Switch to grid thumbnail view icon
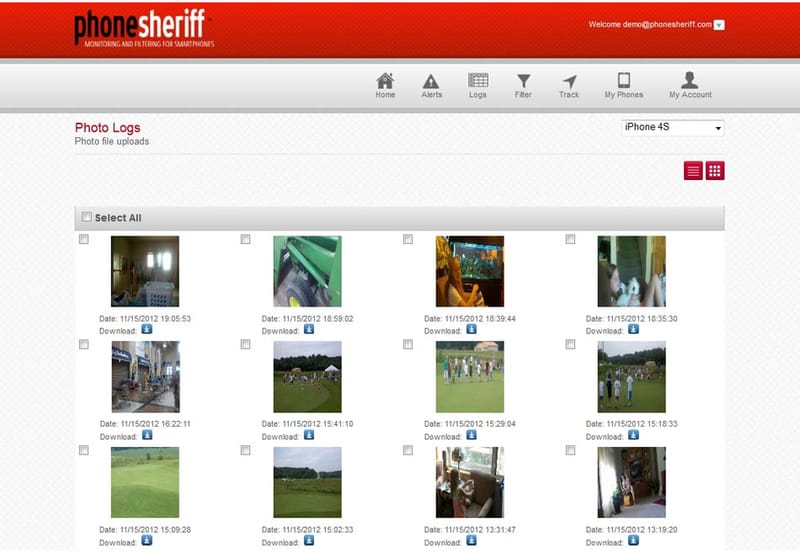The height and width of the screenshot is (553, 800). [x=715, y=171]
